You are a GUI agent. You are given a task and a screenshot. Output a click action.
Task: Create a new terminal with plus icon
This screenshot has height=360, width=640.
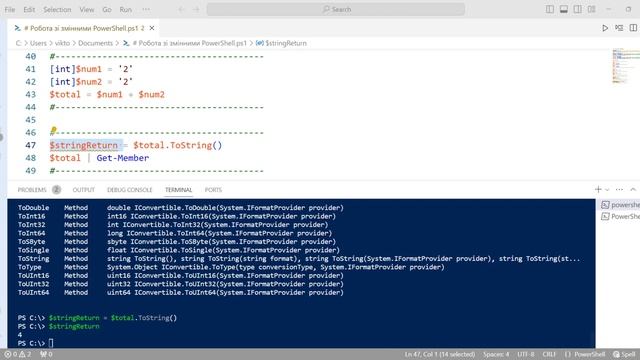coord(598,189)
